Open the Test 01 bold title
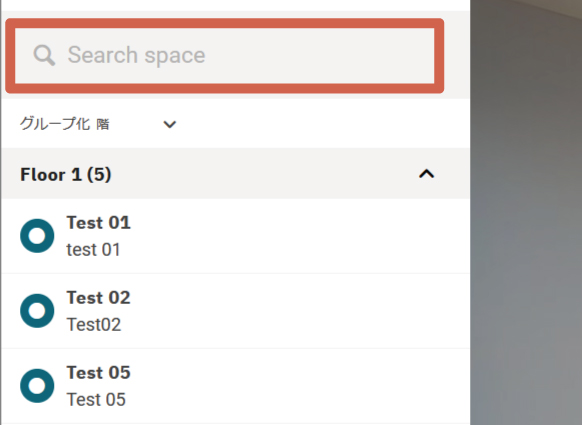The height and width of the screenshot is (425, 582). tap(98, 223)
